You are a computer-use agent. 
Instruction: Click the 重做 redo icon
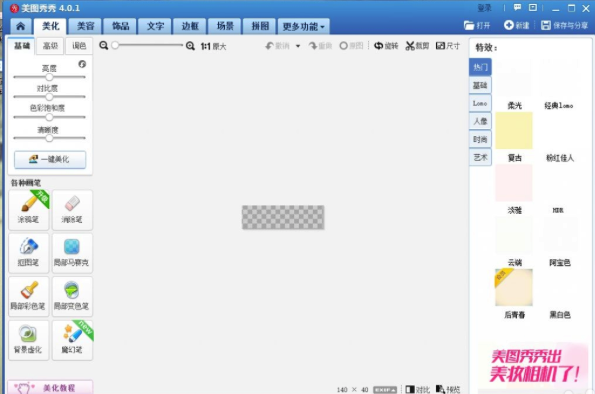point(320,46)
